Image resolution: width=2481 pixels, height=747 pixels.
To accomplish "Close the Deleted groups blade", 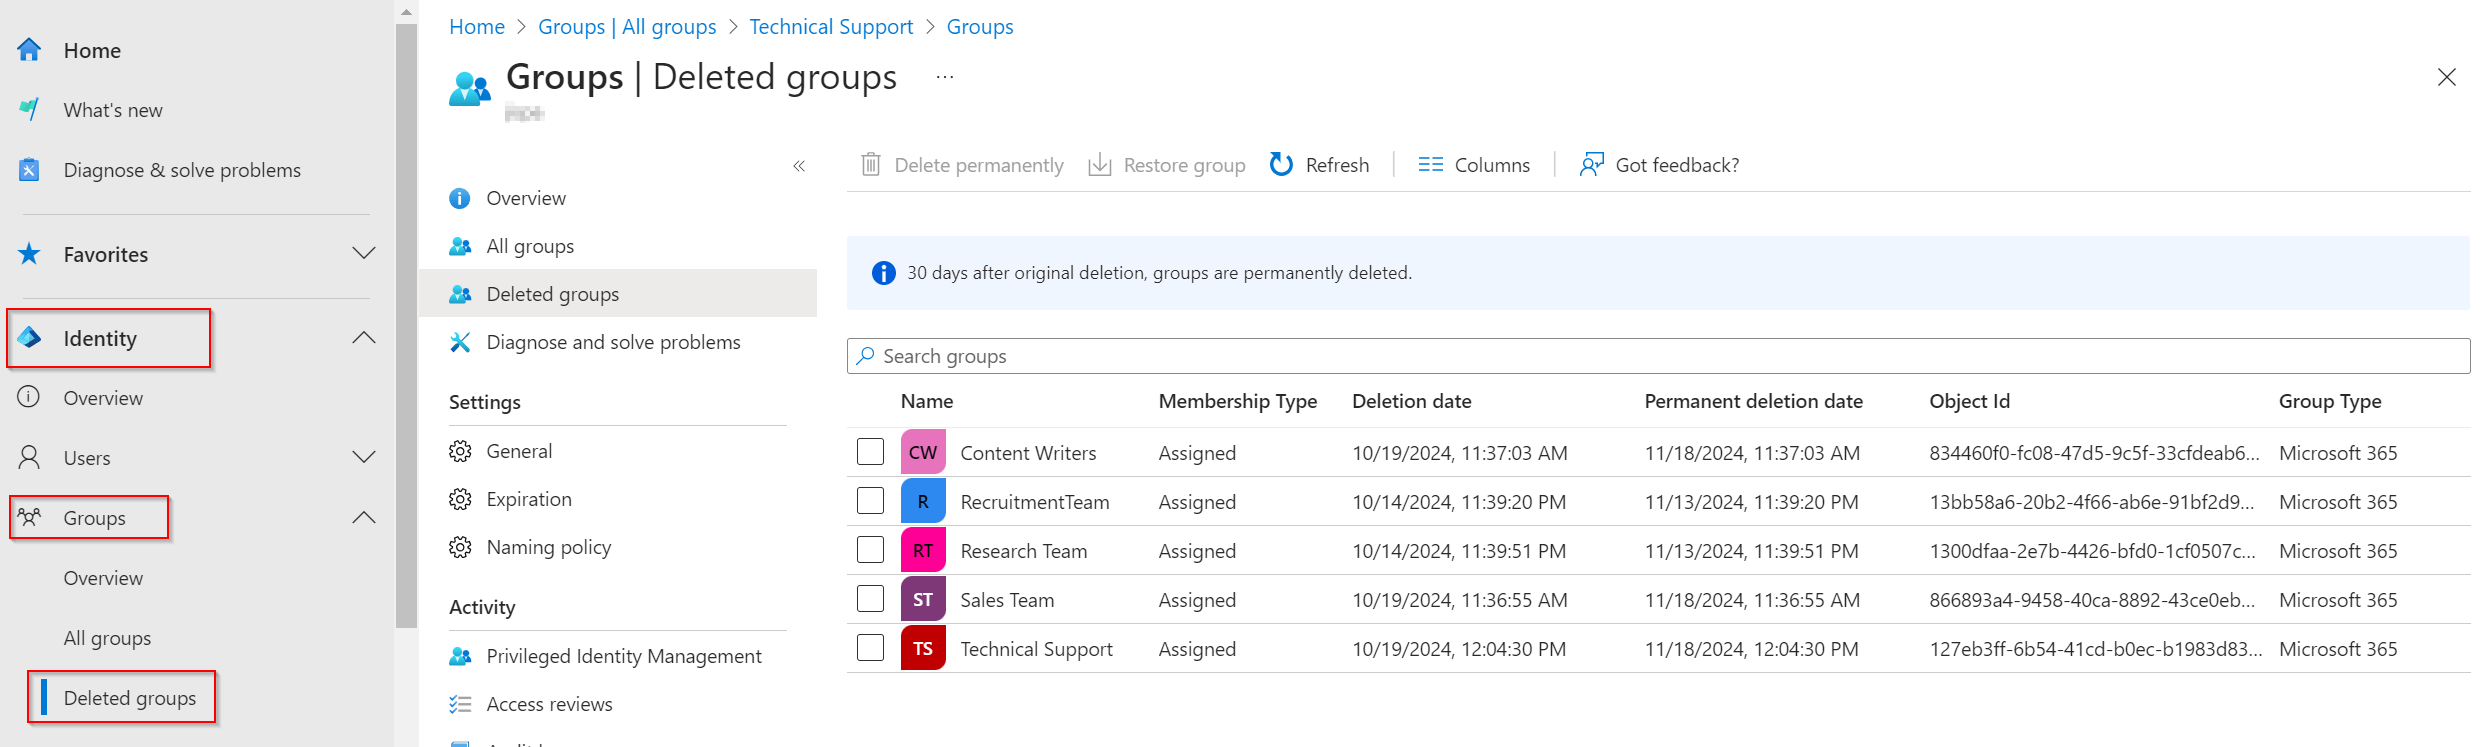I will (2447, 77).
